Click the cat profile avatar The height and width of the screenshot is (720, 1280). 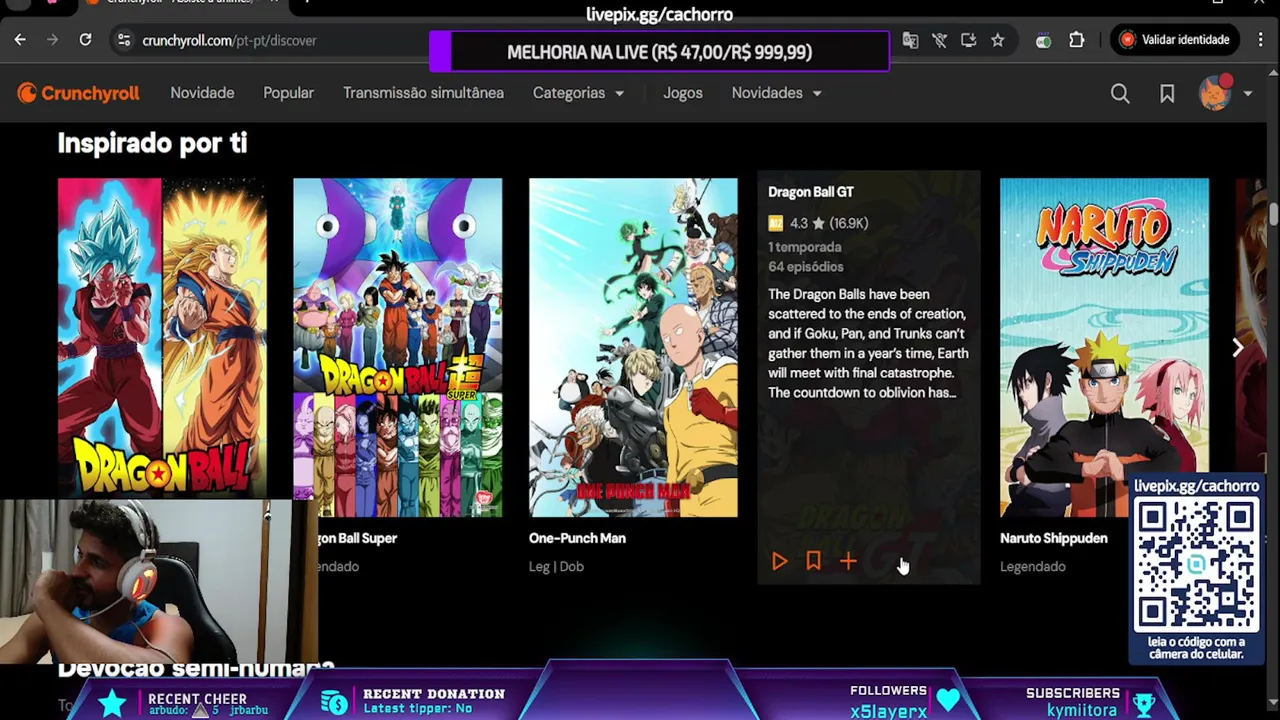pyautogui.click(x=1215, y=93)
